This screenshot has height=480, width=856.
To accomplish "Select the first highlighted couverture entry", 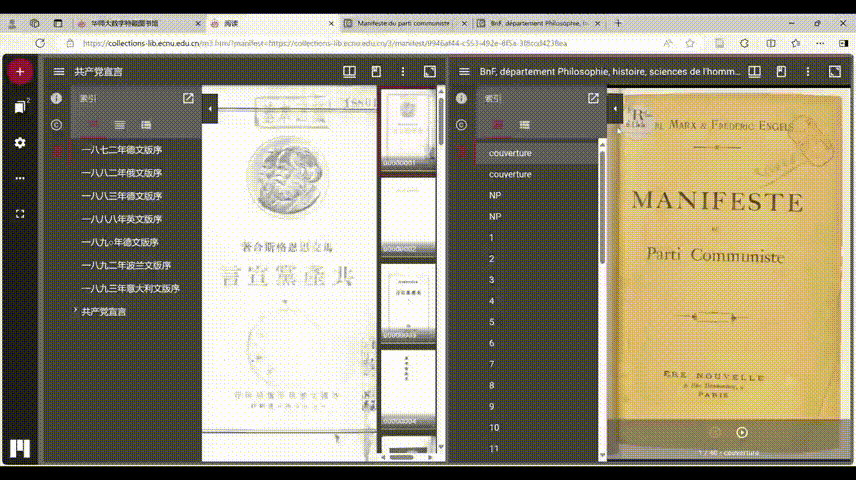I will [537, 153].
